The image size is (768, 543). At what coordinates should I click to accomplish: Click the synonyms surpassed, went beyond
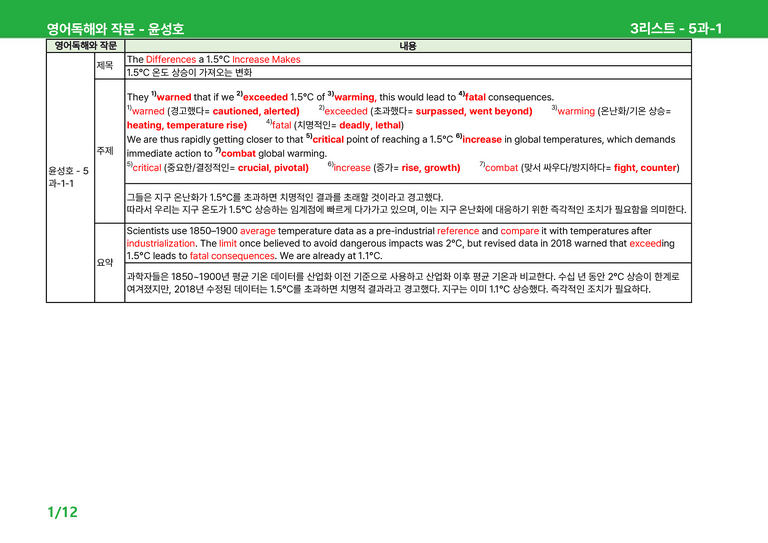(474, 111)
